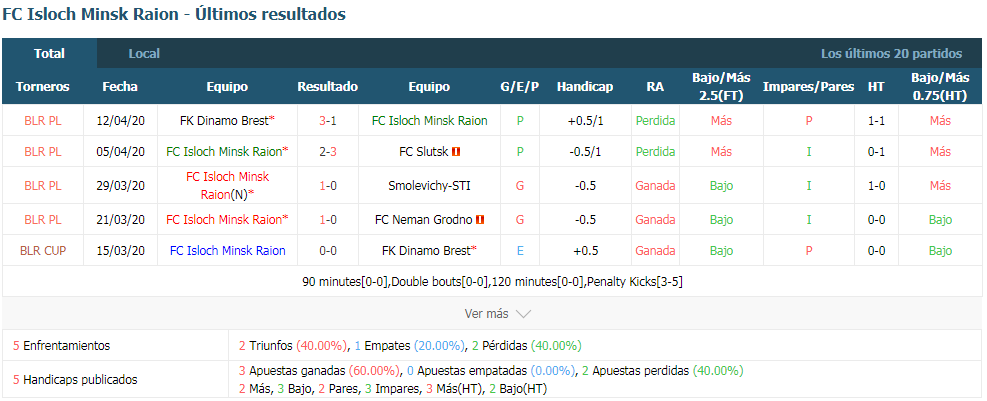This screenshot has height=401, width=987.
Task: Open the Smolevichy-STI team link
Action: click(429, 186)
